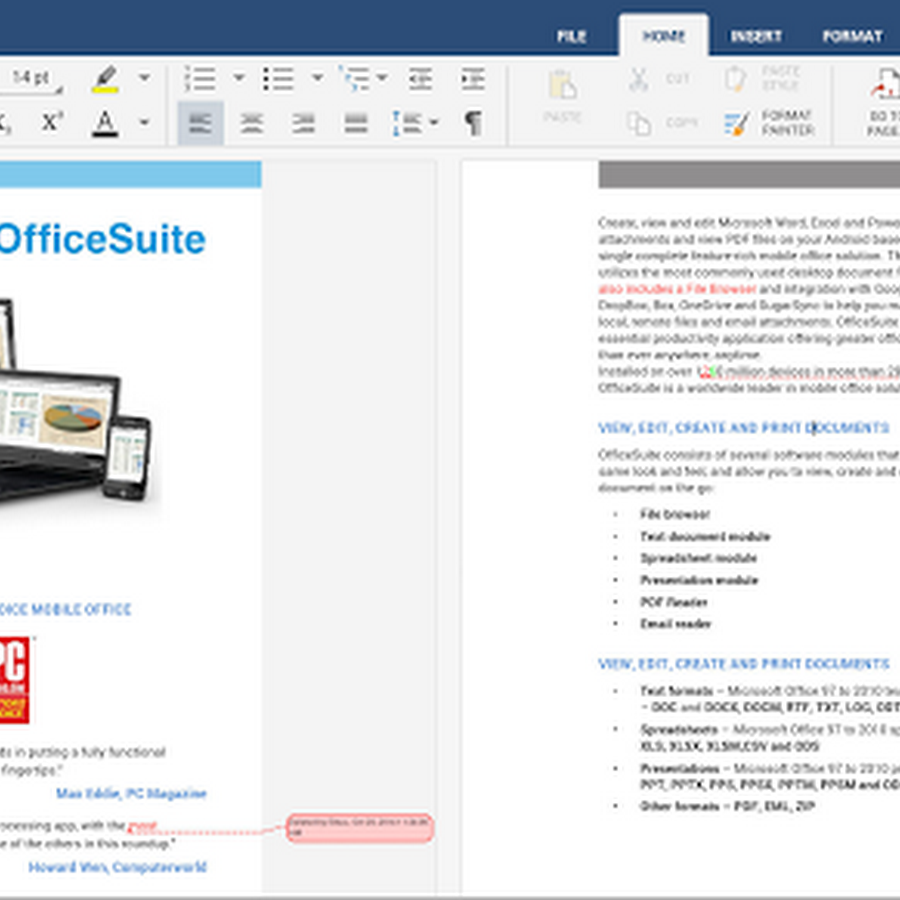Click the Go To Page icon

click(x=884, y=85)
